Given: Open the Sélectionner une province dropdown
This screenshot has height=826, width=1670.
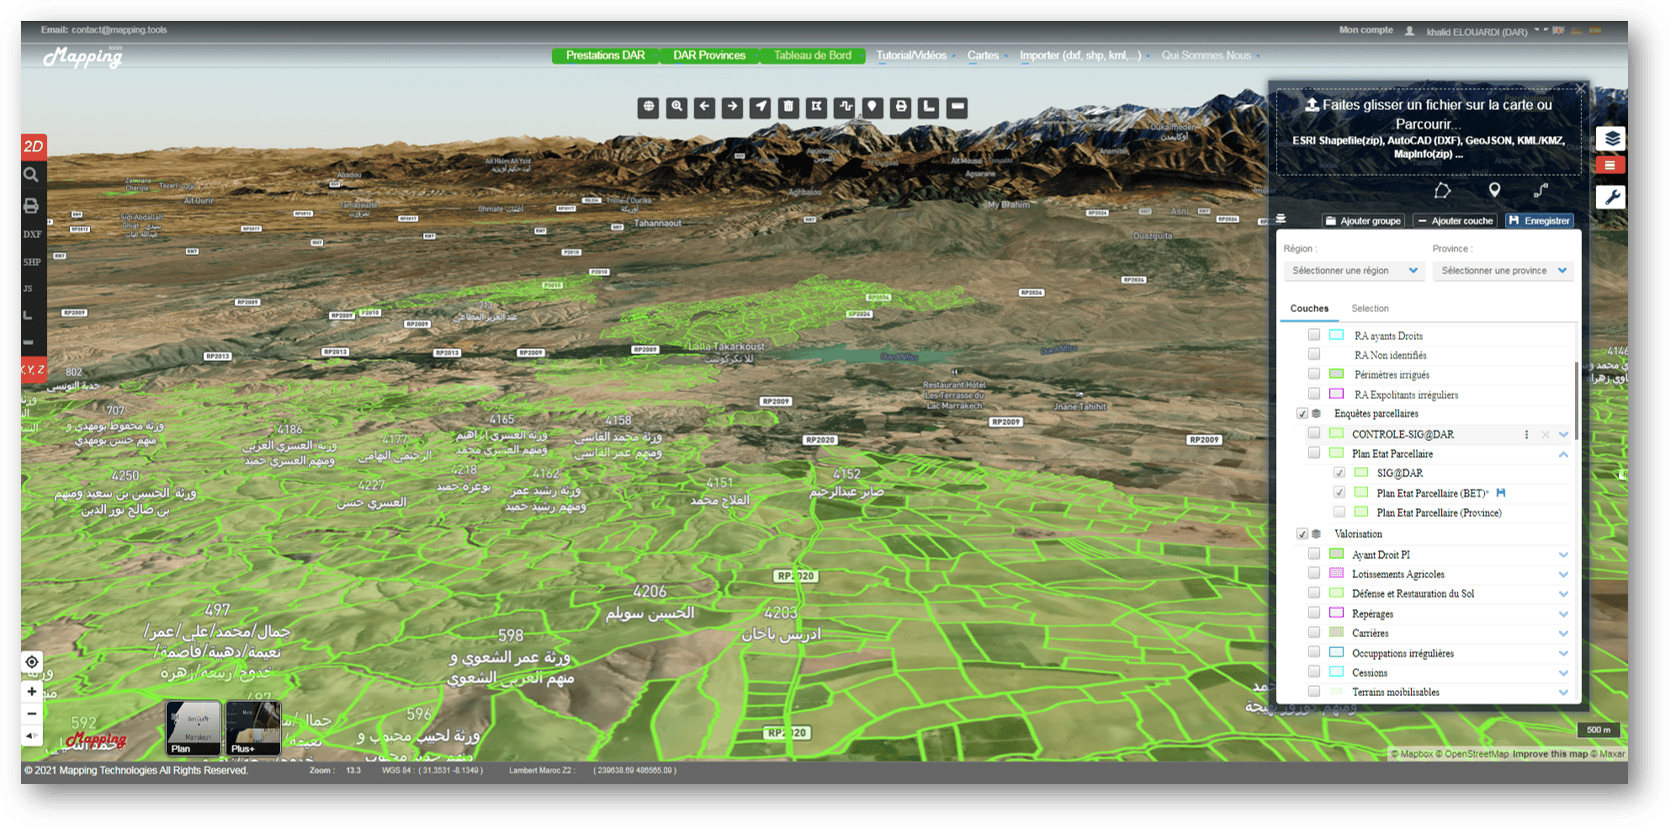Looking at the screenshot, I should tap(1503, 271).
